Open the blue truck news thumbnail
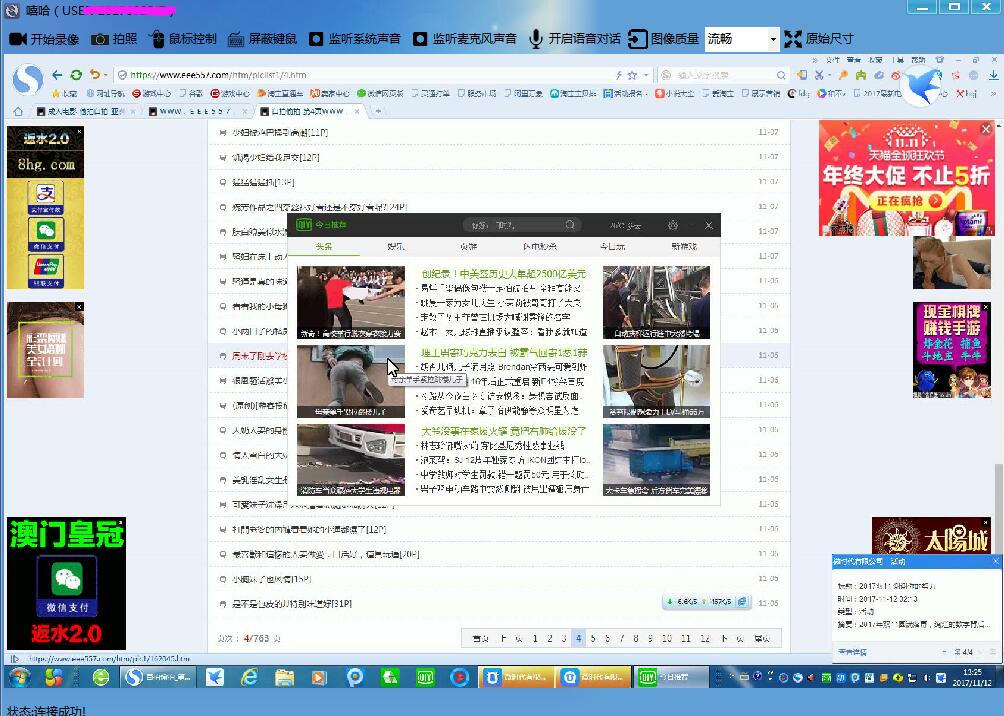Viewport: 1004px width, 716px height. click(656, 460)
